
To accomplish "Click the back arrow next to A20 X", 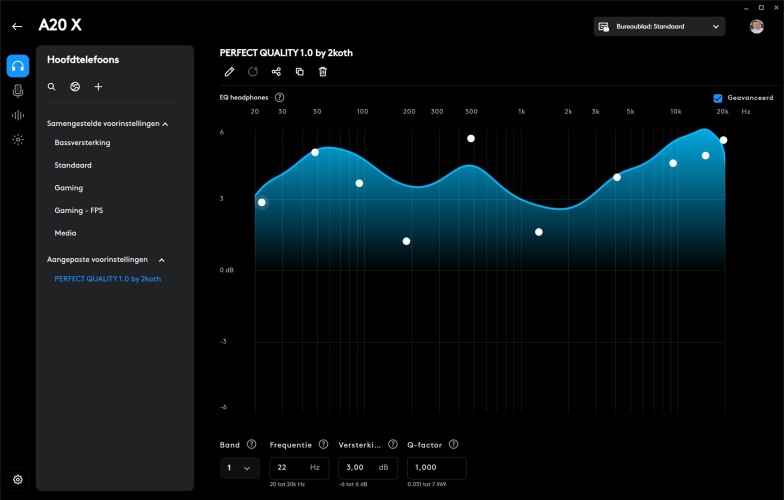I will point(17,26).
